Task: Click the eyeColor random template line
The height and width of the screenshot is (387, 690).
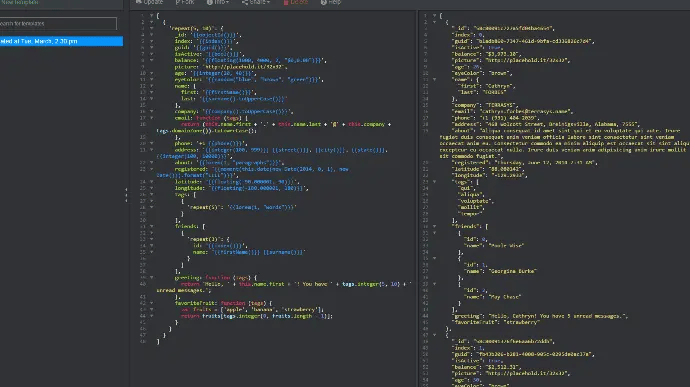Action: pyautogui.click(x=249, y=80)
